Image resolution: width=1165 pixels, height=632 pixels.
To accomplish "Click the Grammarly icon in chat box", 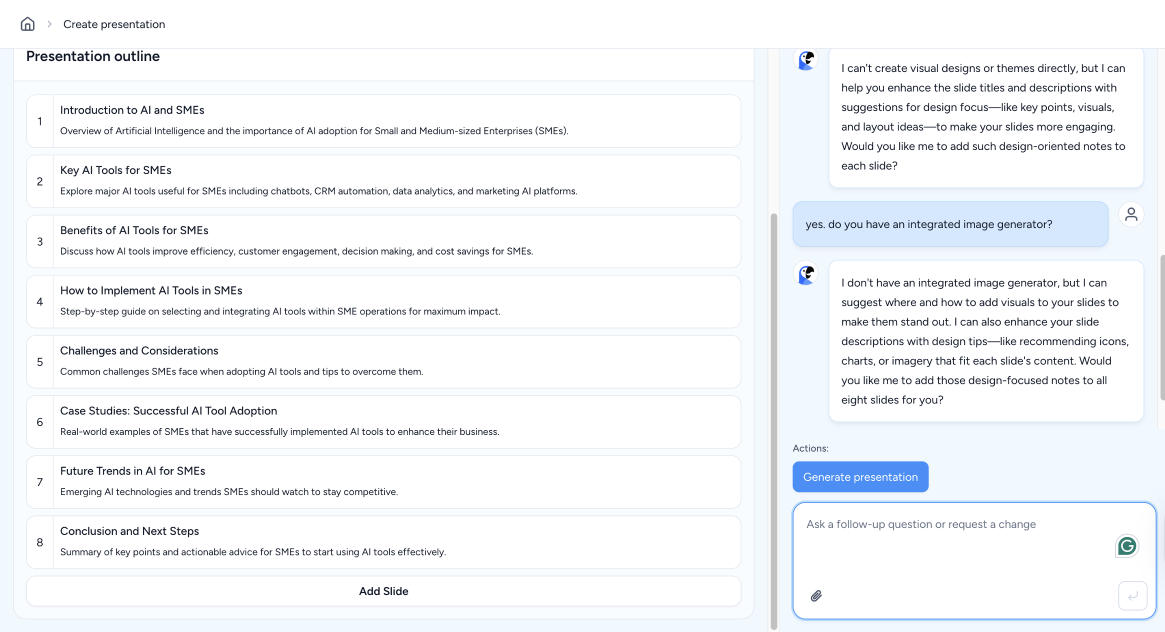I will tap(1126, 546).
